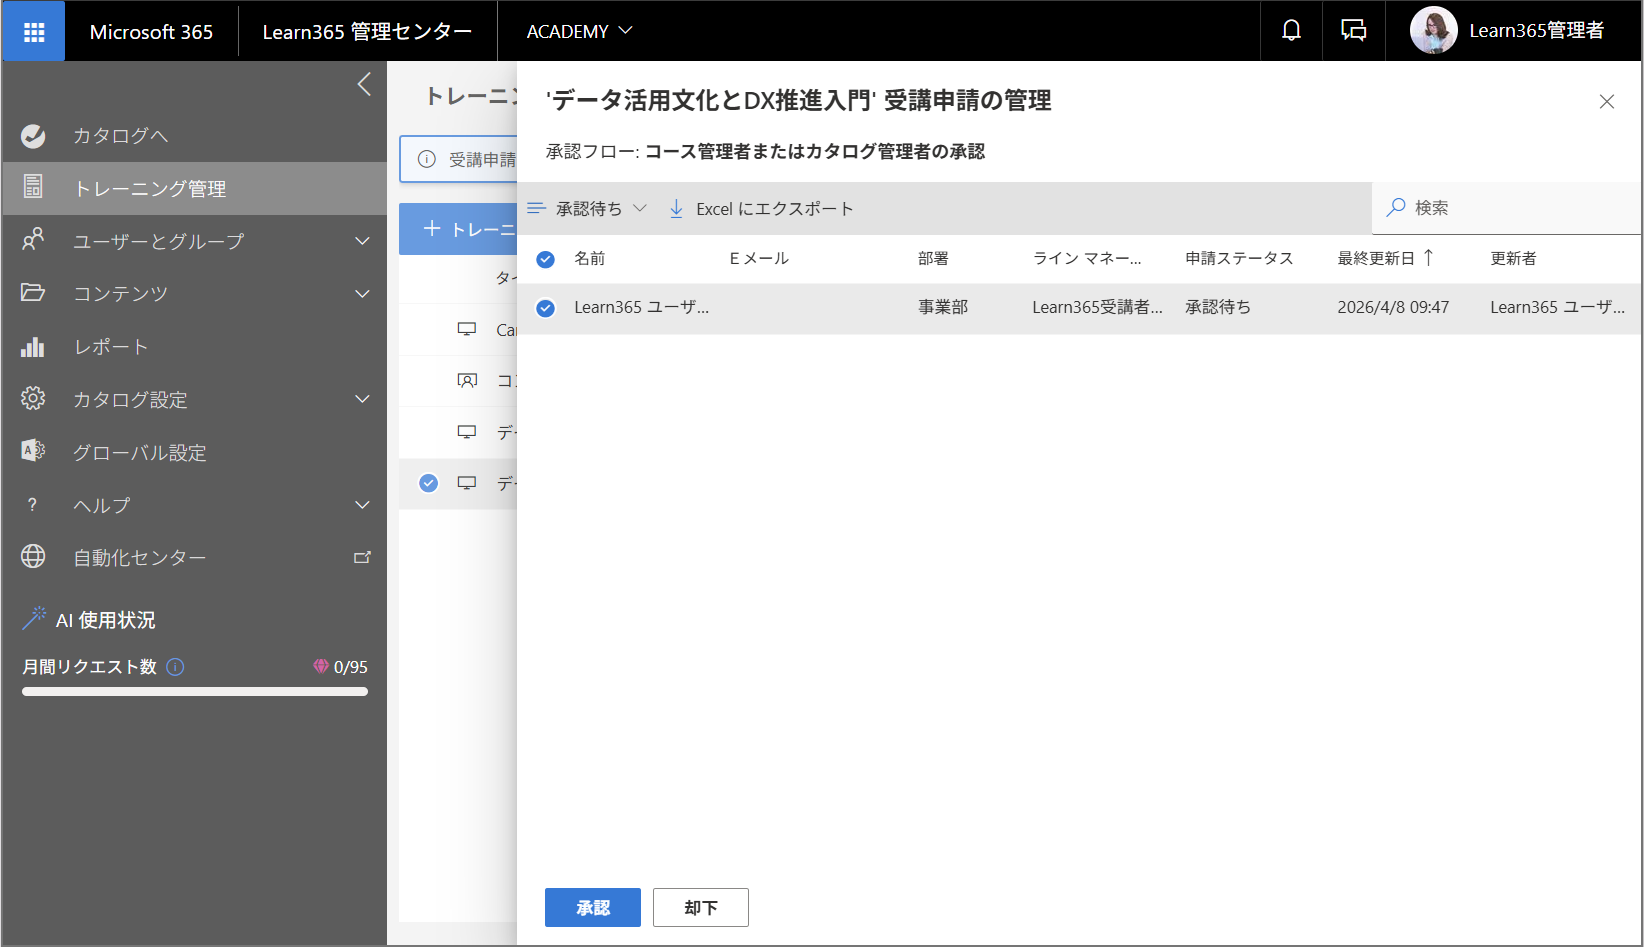Click the 承認 approve button
The image size is (1644, 947).
[593, 908]
